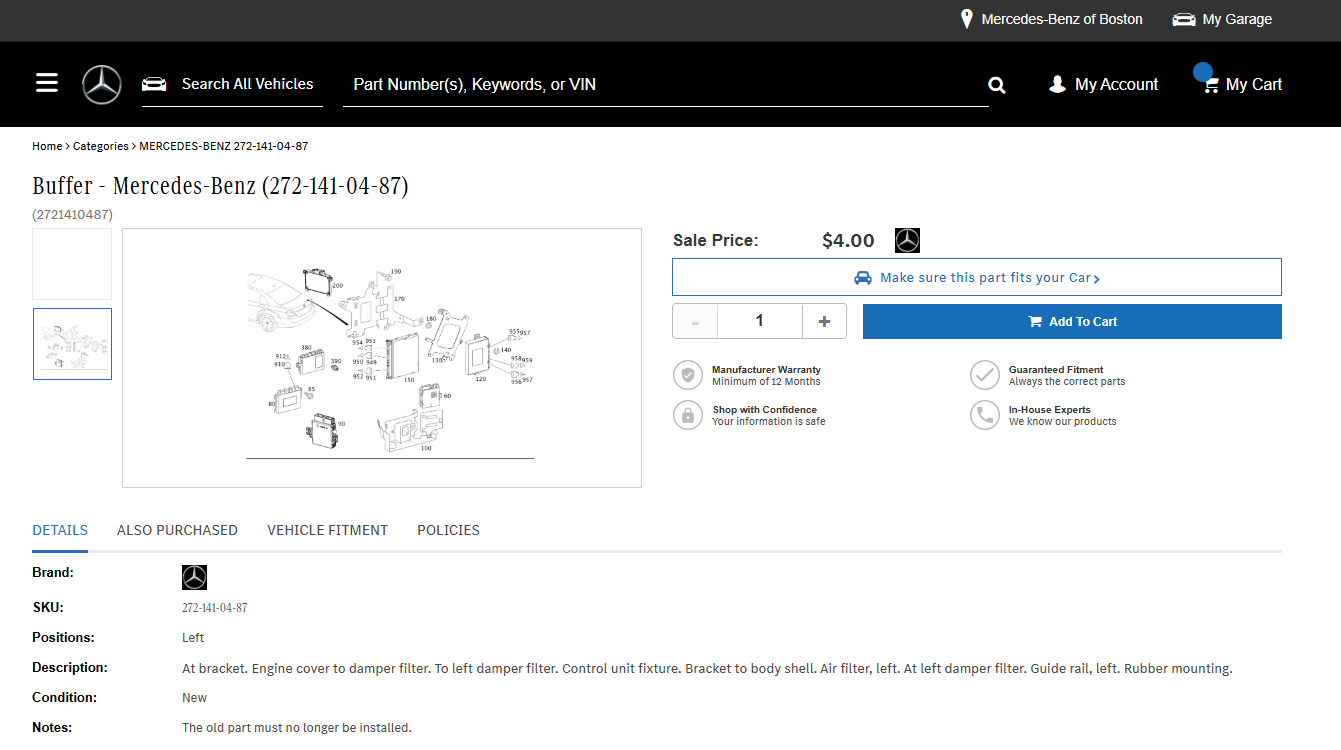
Task: Select the Policies tab
Action: pyautogui.click(x=448, y=530)
